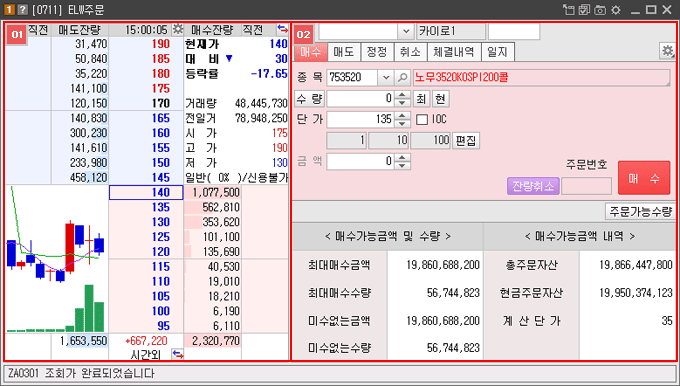680x386 pixels.
Task: Click the password field right of 카이로1
Action: [x=514, y=31]
